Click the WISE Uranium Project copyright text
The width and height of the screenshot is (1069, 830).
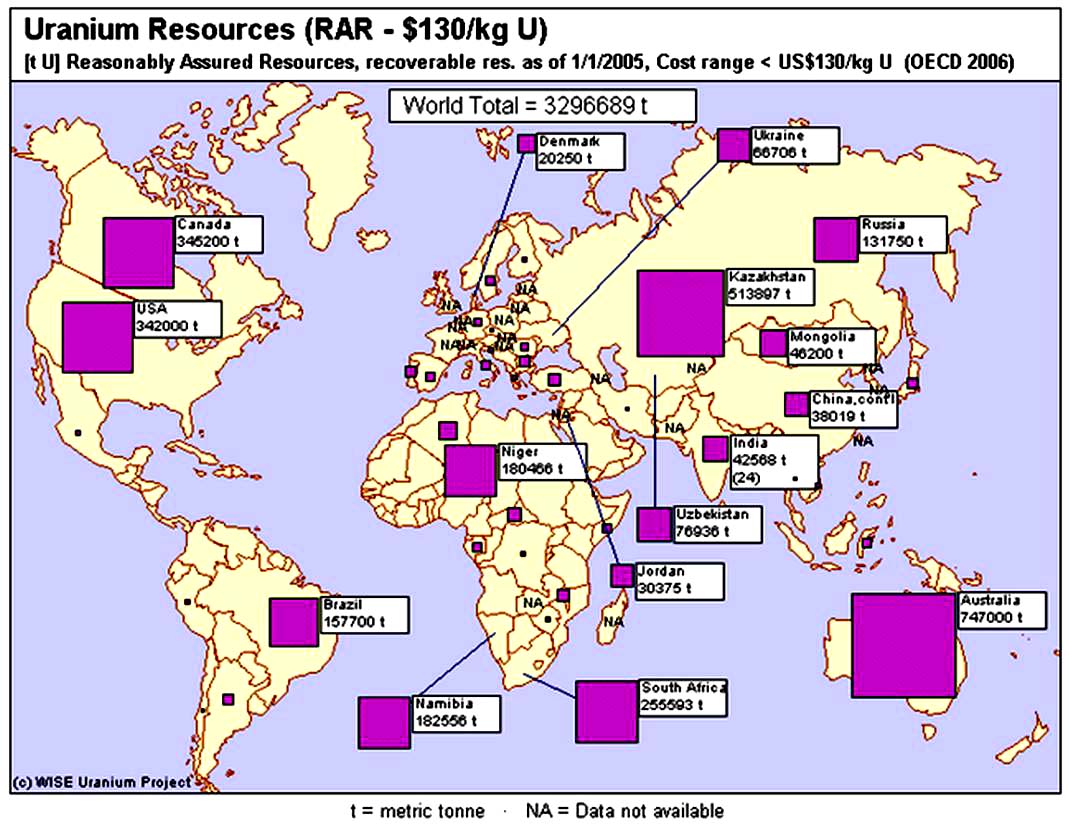point(100,782)
